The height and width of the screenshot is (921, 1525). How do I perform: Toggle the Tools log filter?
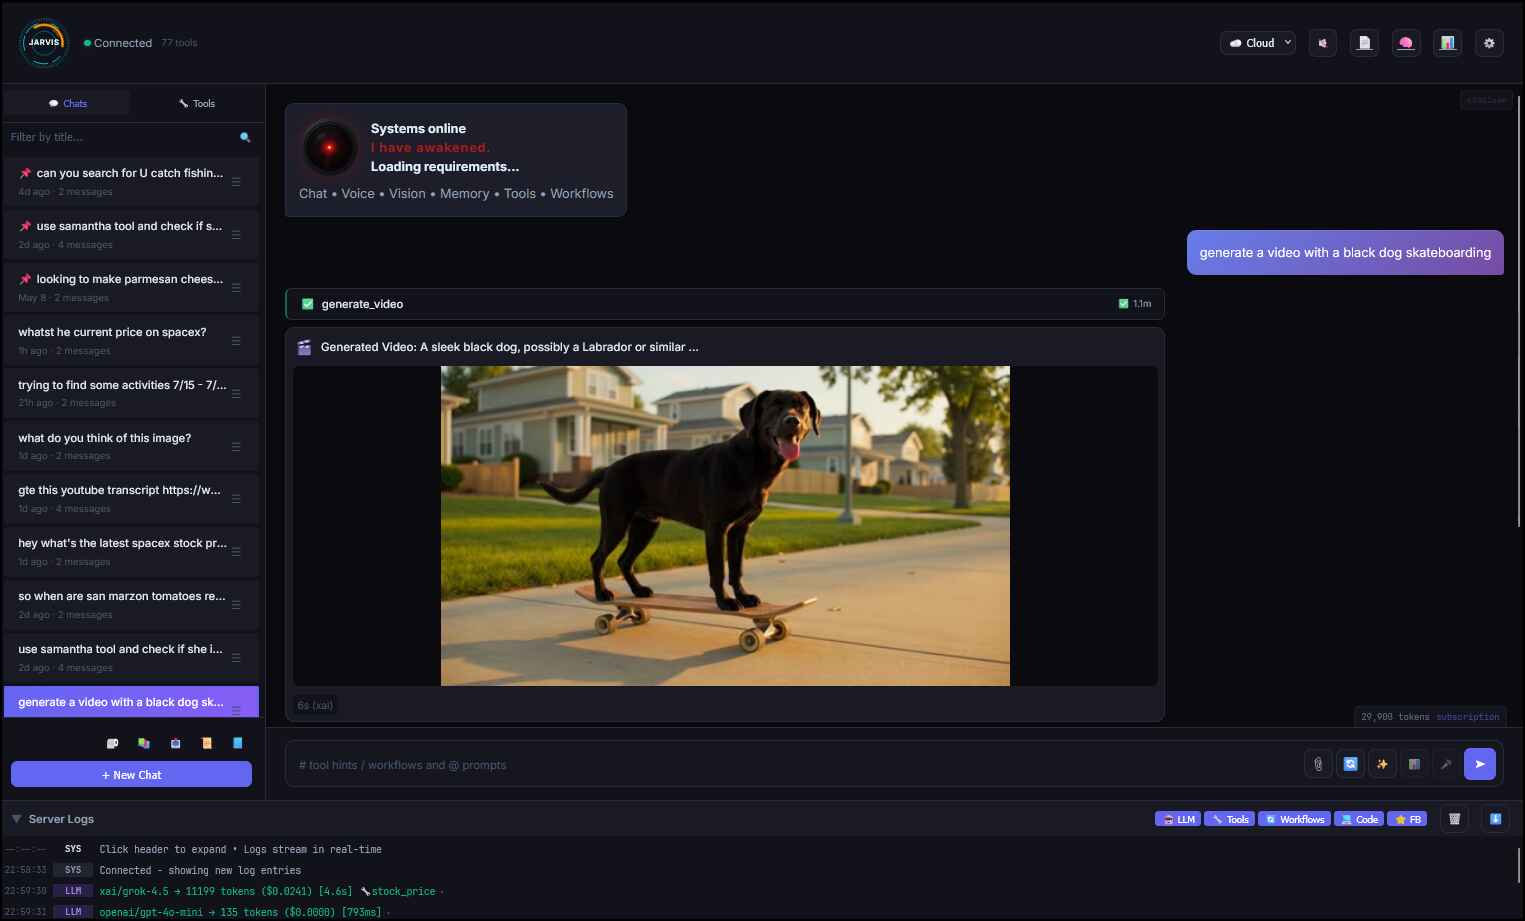(x=1230, y=819)
